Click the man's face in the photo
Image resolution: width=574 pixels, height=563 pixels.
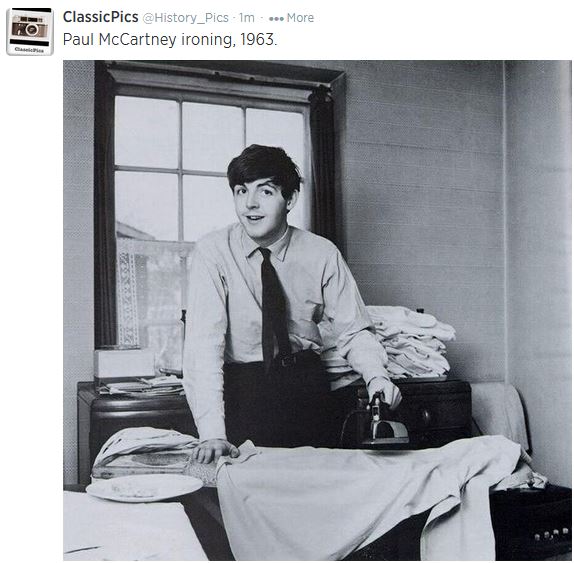click(x=261, y=204)
